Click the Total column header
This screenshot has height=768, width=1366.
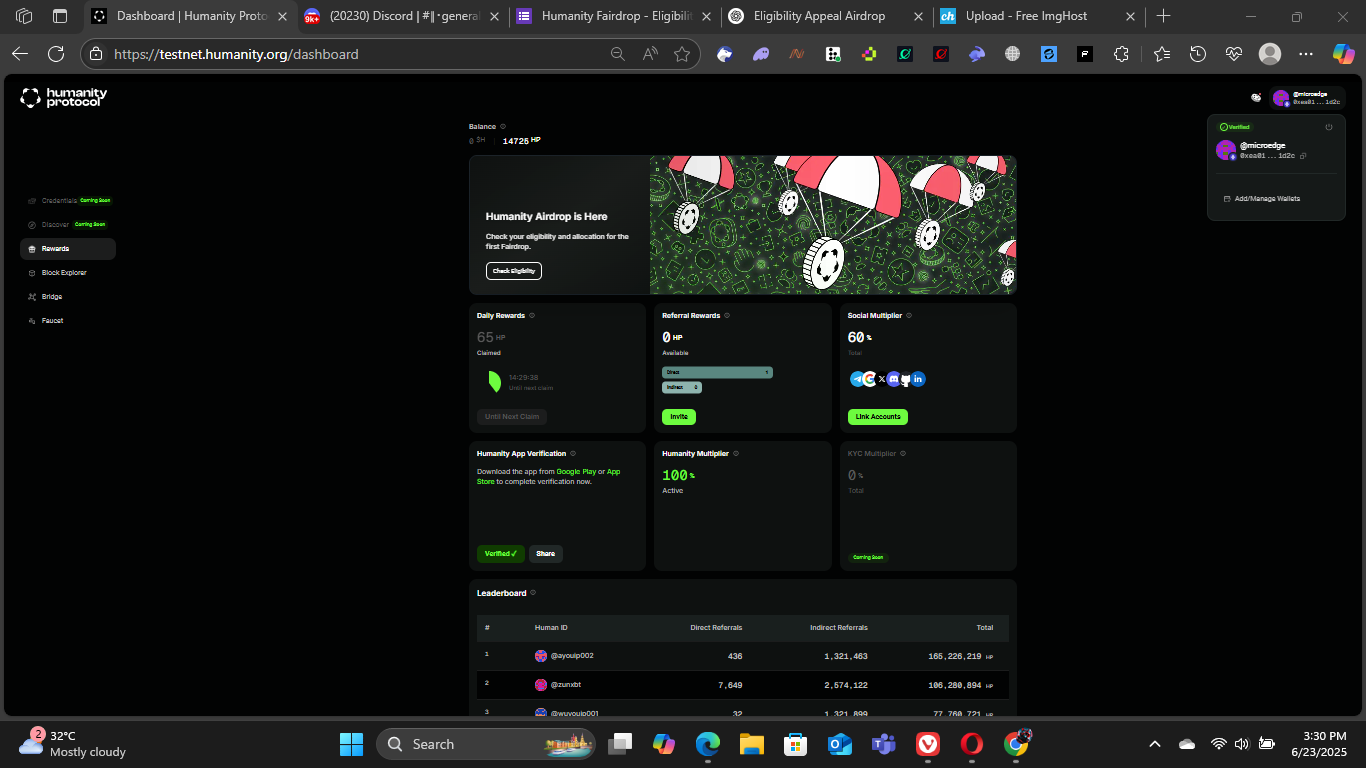pyautogui.click(x=985, y=628)
